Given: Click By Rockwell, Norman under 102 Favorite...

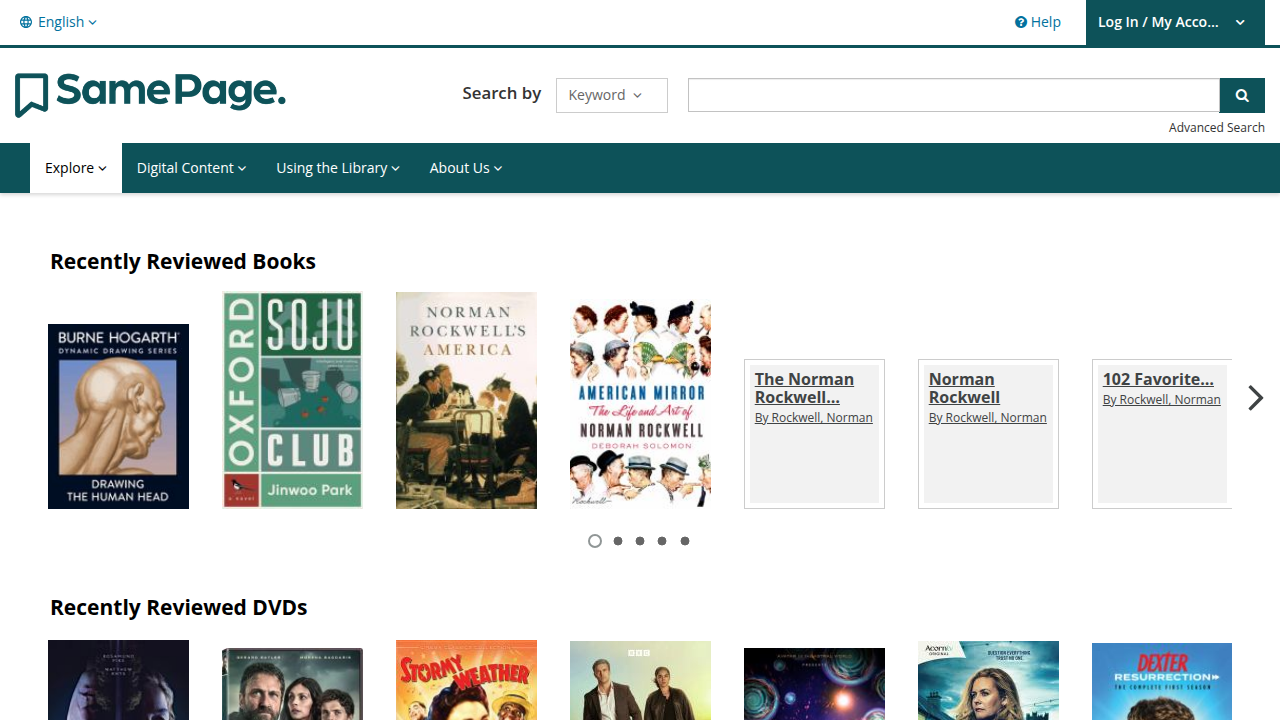Looking at the screenshot, I should coord(1162,400).
